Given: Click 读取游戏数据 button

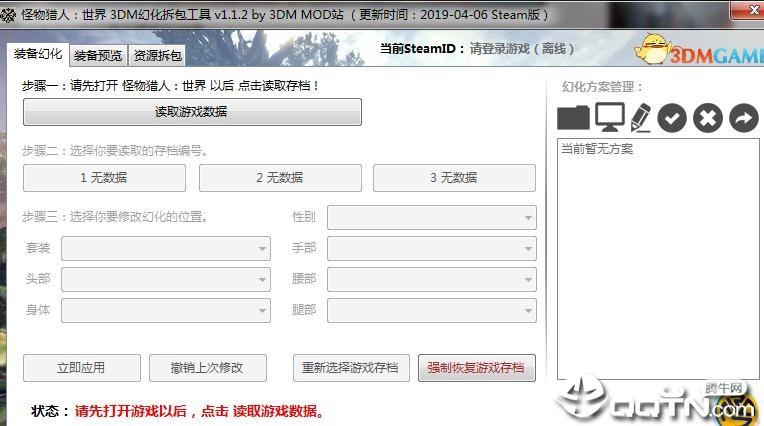Looking at the screenshot, I should click(x=192, y=112).
